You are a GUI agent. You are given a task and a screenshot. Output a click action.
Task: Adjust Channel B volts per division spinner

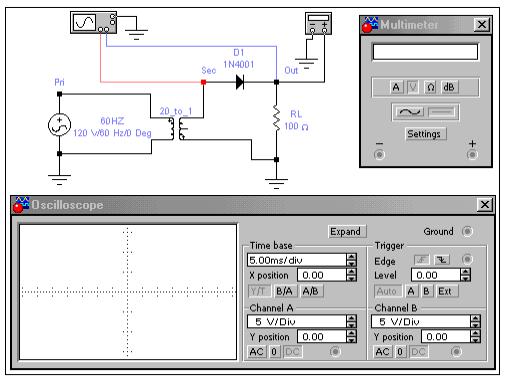[476, 322]
